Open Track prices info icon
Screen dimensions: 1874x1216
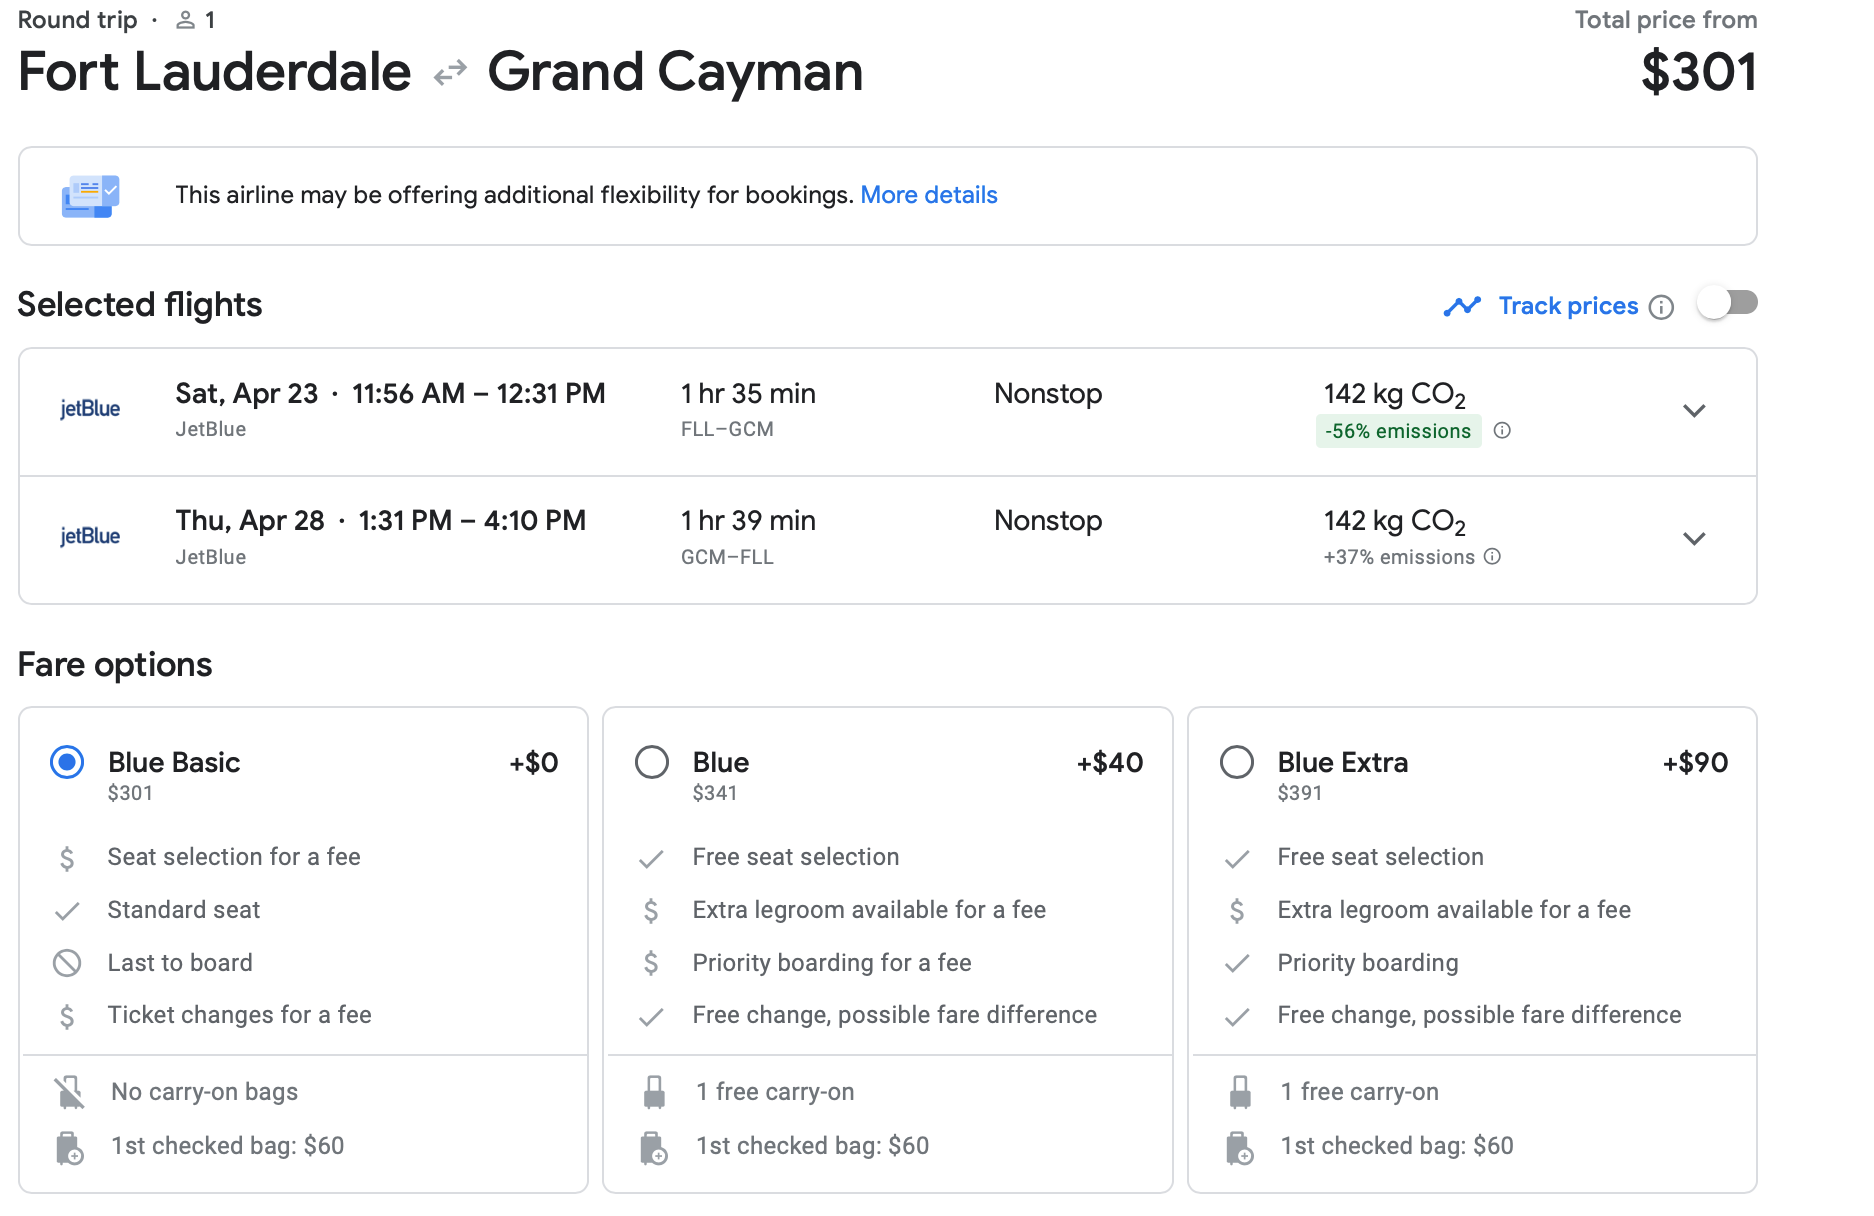pos(1661,307)
